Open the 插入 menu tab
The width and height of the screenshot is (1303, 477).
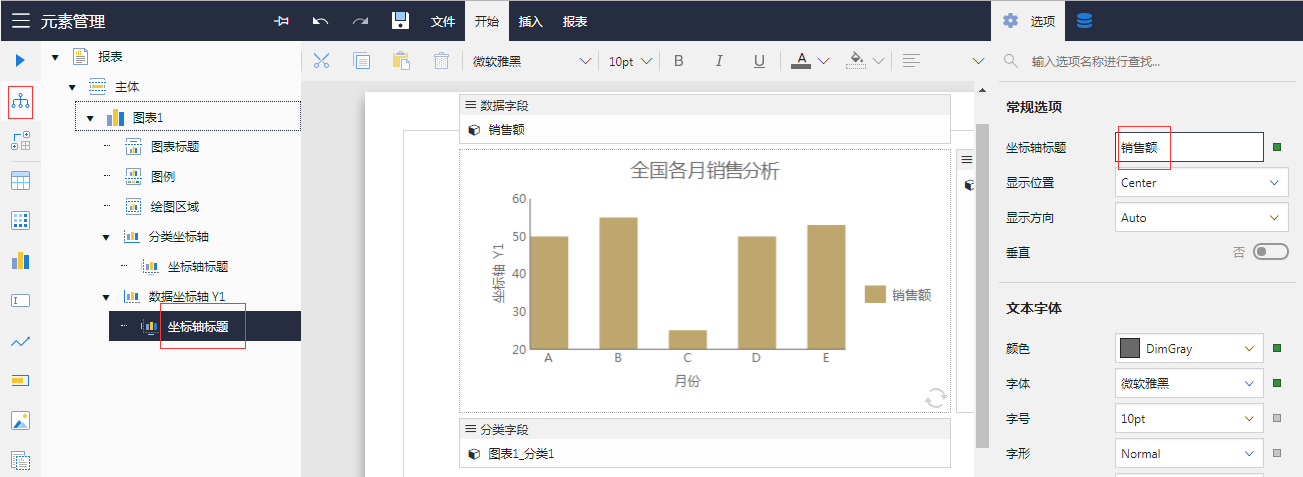point(531,21)
